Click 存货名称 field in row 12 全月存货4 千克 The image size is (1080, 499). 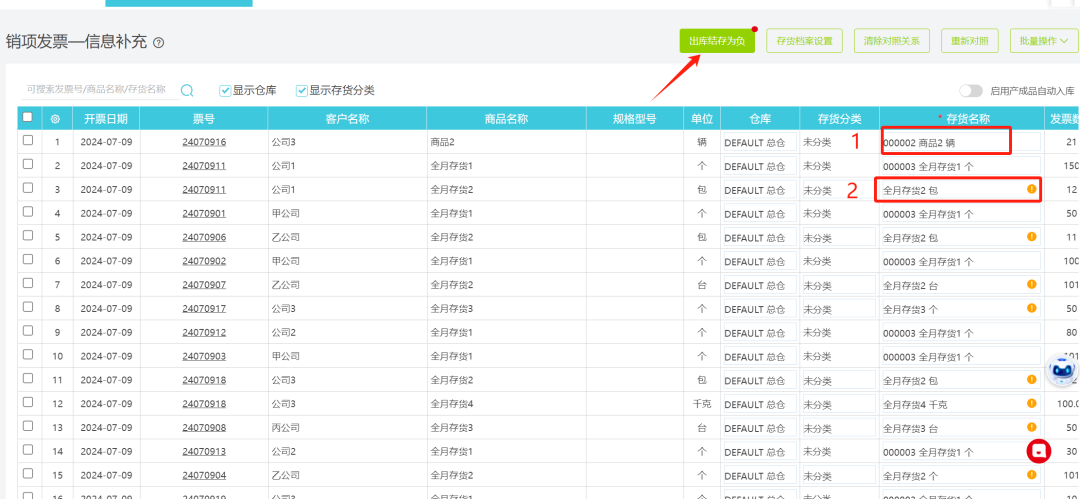[x=961, y=405]
